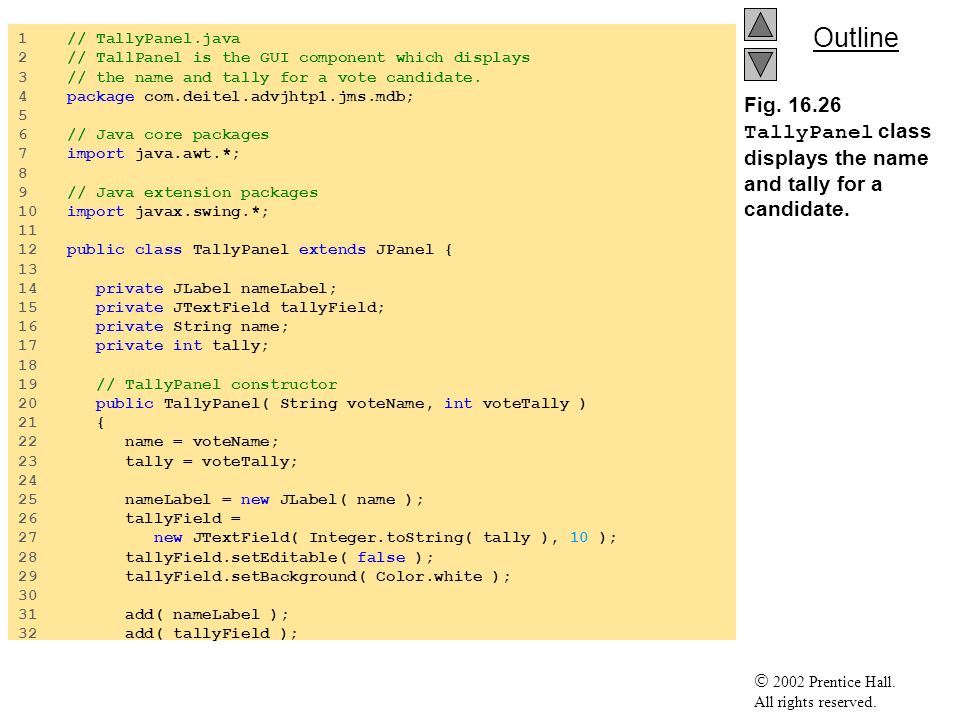Viewport: 960px width, 720px height.
Task: Select the 'Fig. 16.26' caption text
Action: click(x=792, y=105)
